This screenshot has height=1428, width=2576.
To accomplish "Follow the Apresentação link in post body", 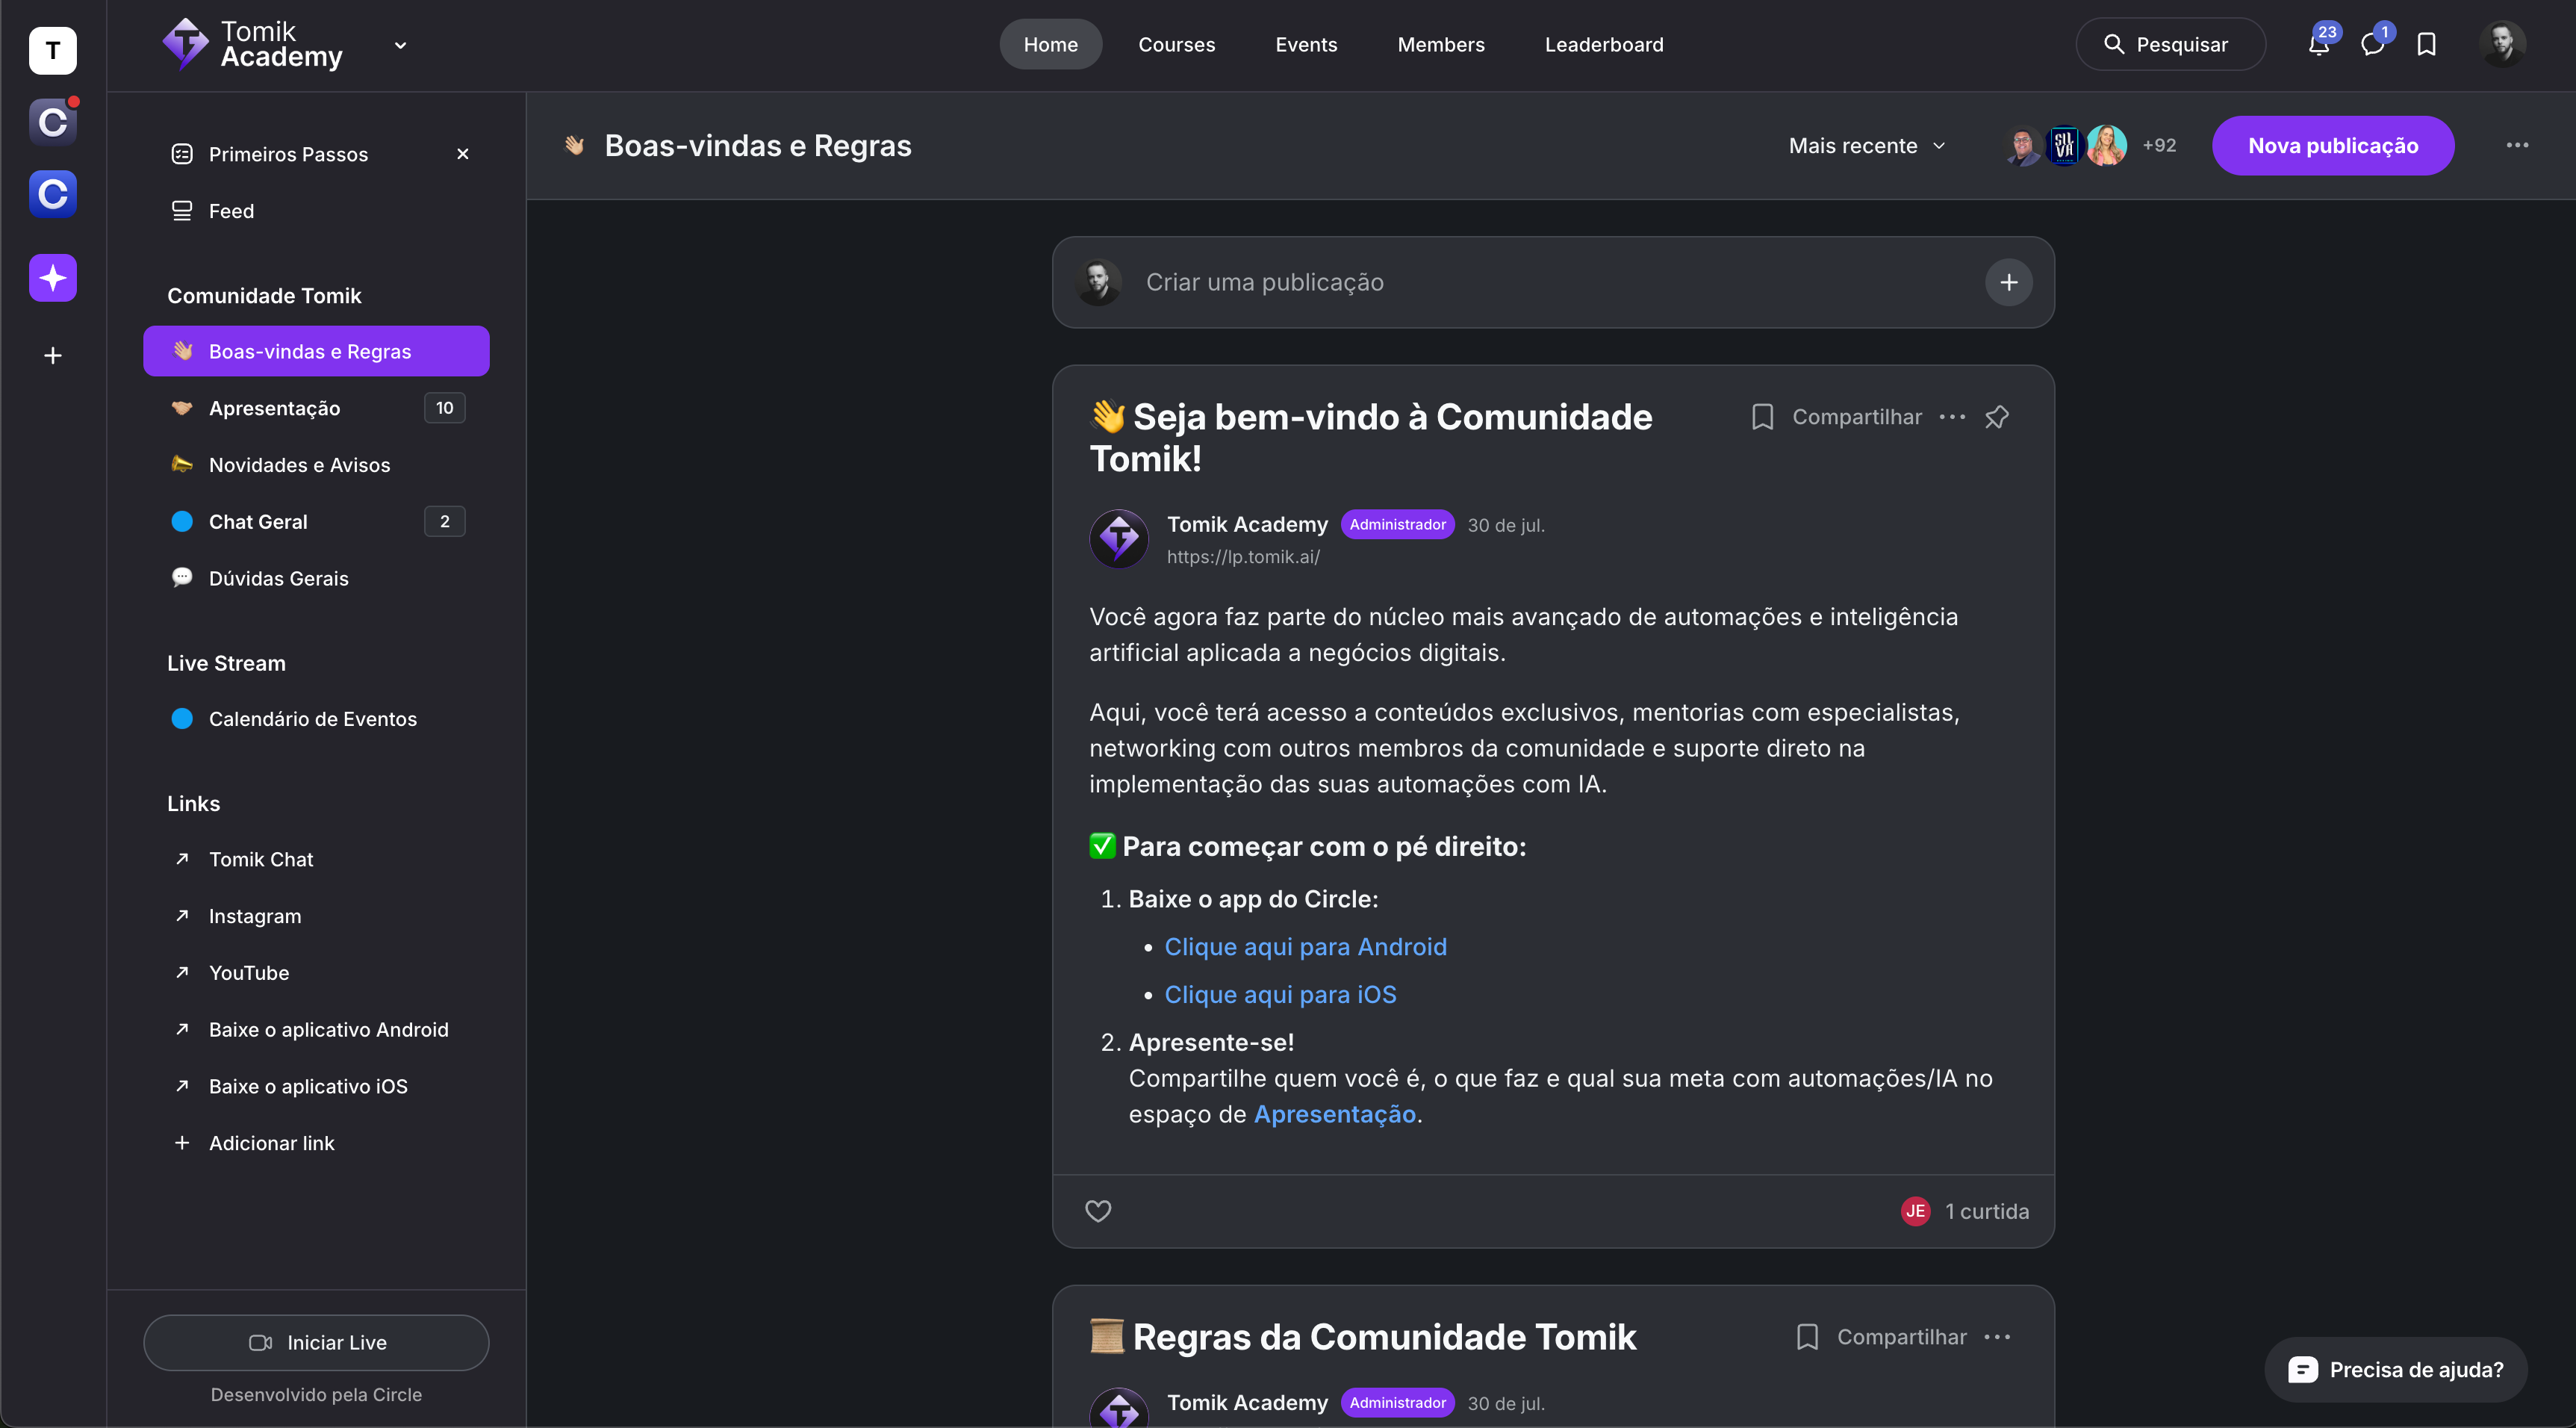I will (x=1335, y=1114).
